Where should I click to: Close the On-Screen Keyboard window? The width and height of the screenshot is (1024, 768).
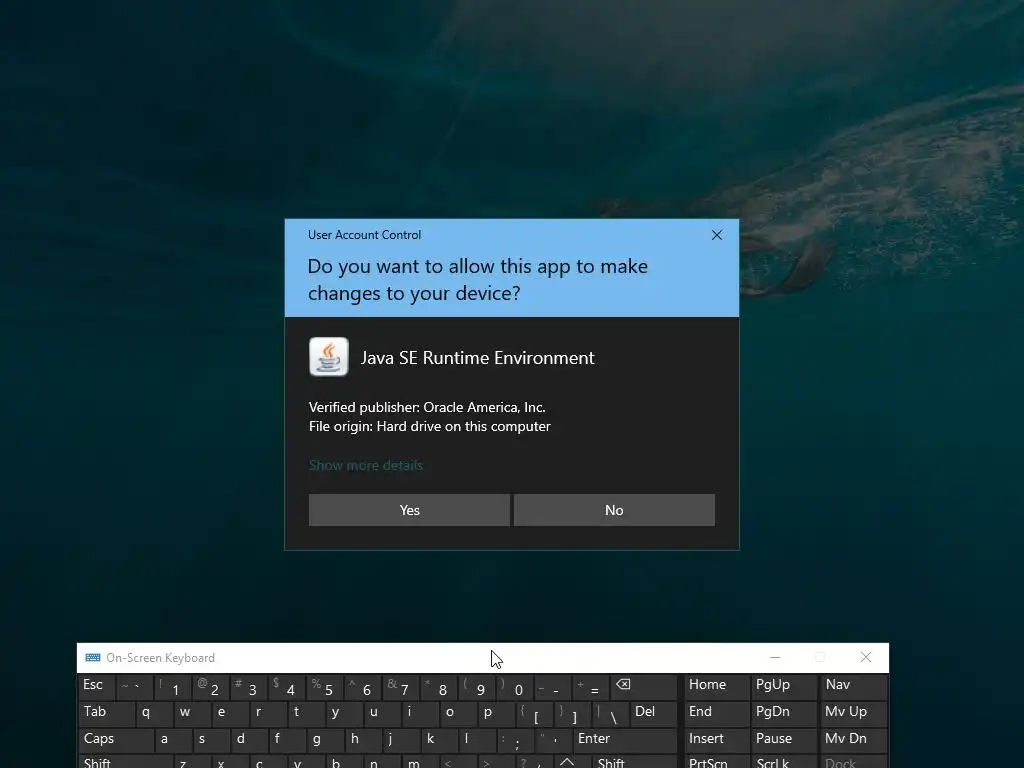coord(866,657)
